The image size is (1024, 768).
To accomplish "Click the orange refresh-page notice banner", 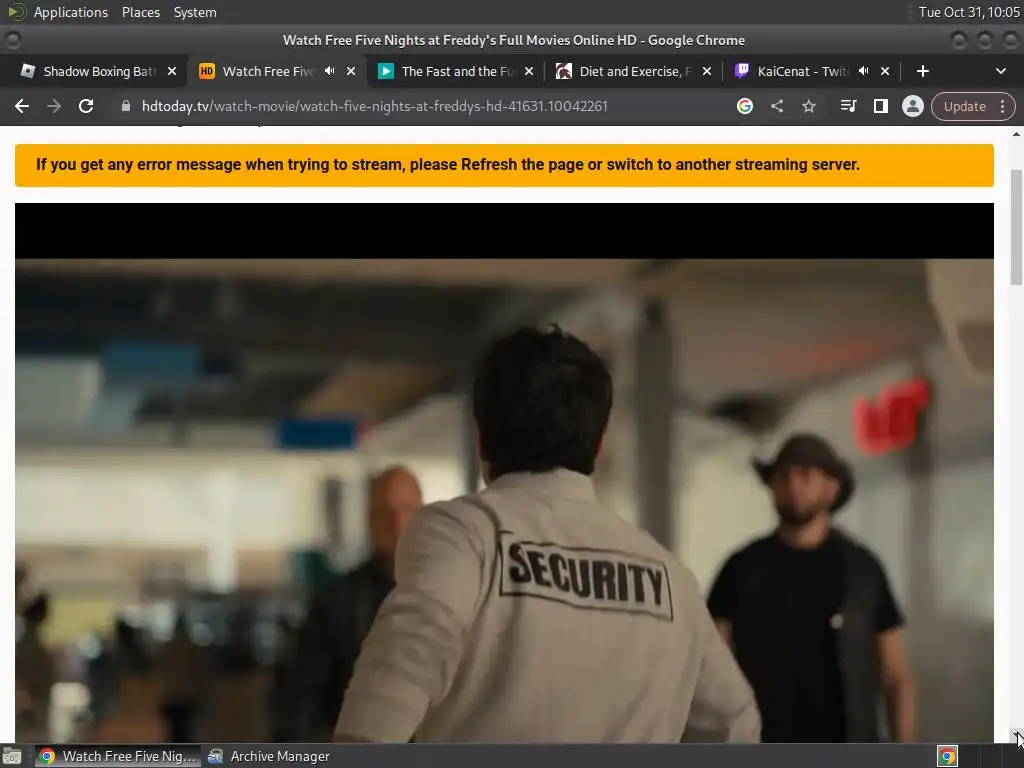I will pos(504,165).
